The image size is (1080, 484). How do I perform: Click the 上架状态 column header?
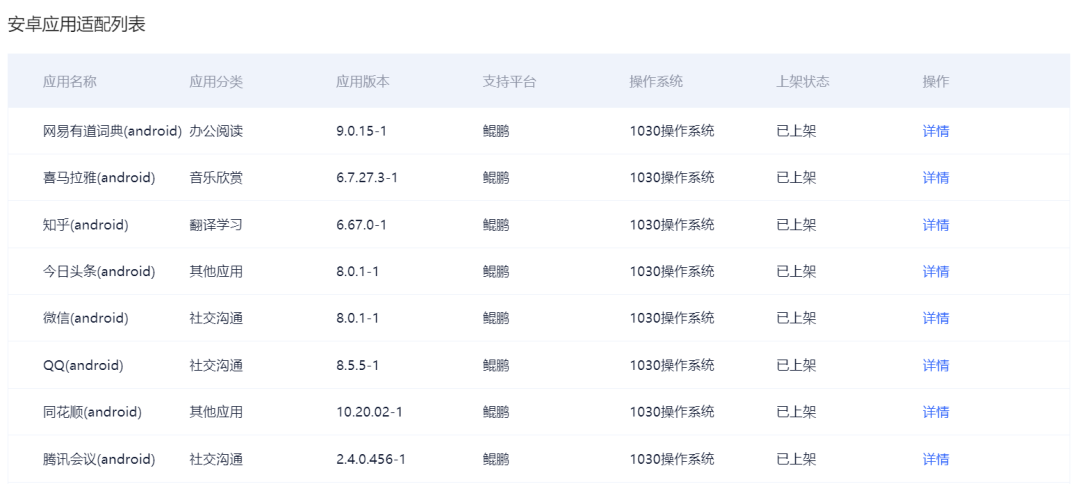(802, 82)
